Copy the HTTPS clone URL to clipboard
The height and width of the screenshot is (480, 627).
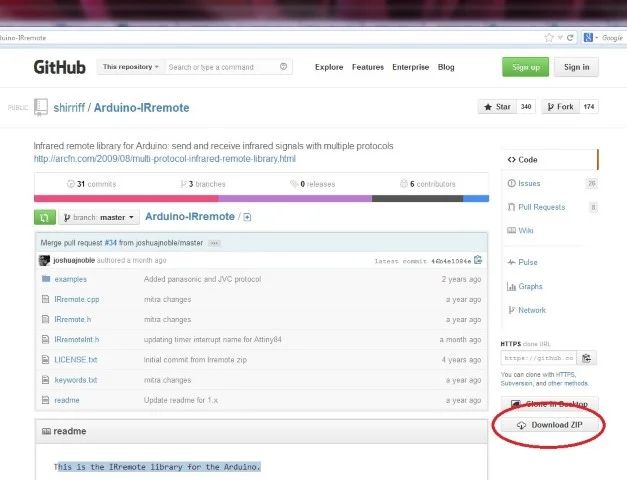pyautogui.click(x=586, y=358)
